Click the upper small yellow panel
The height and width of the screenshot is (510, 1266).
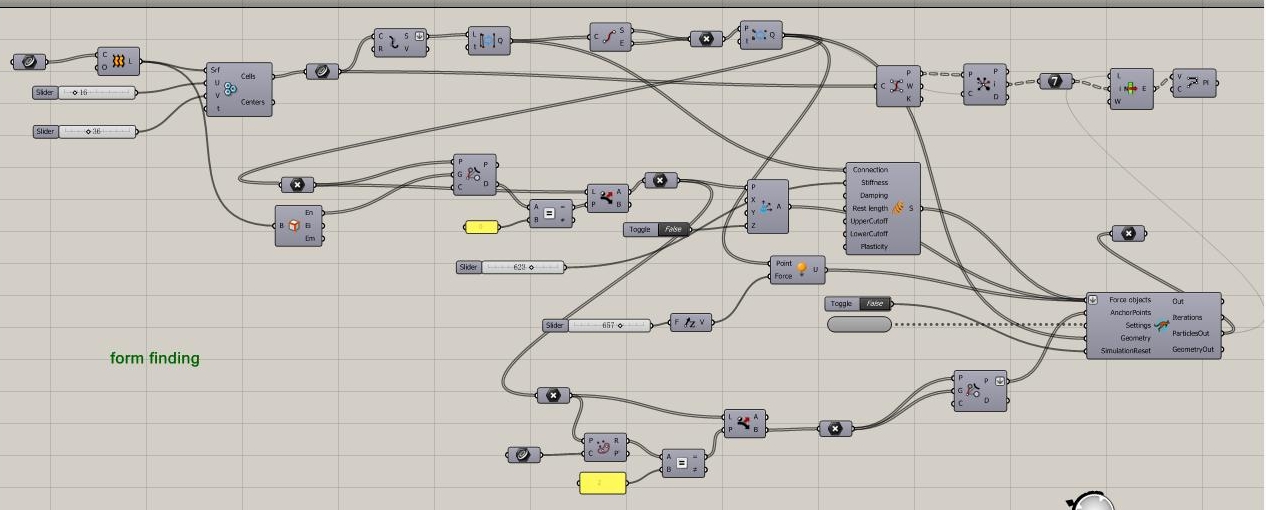pos(482,227)
